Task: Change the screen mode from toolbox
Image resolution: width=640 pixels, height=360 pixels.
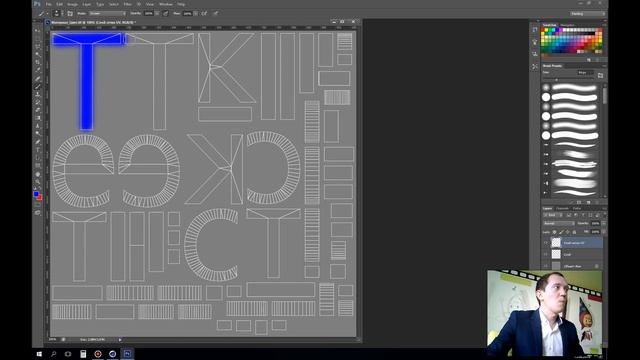Action: [38, 213]
